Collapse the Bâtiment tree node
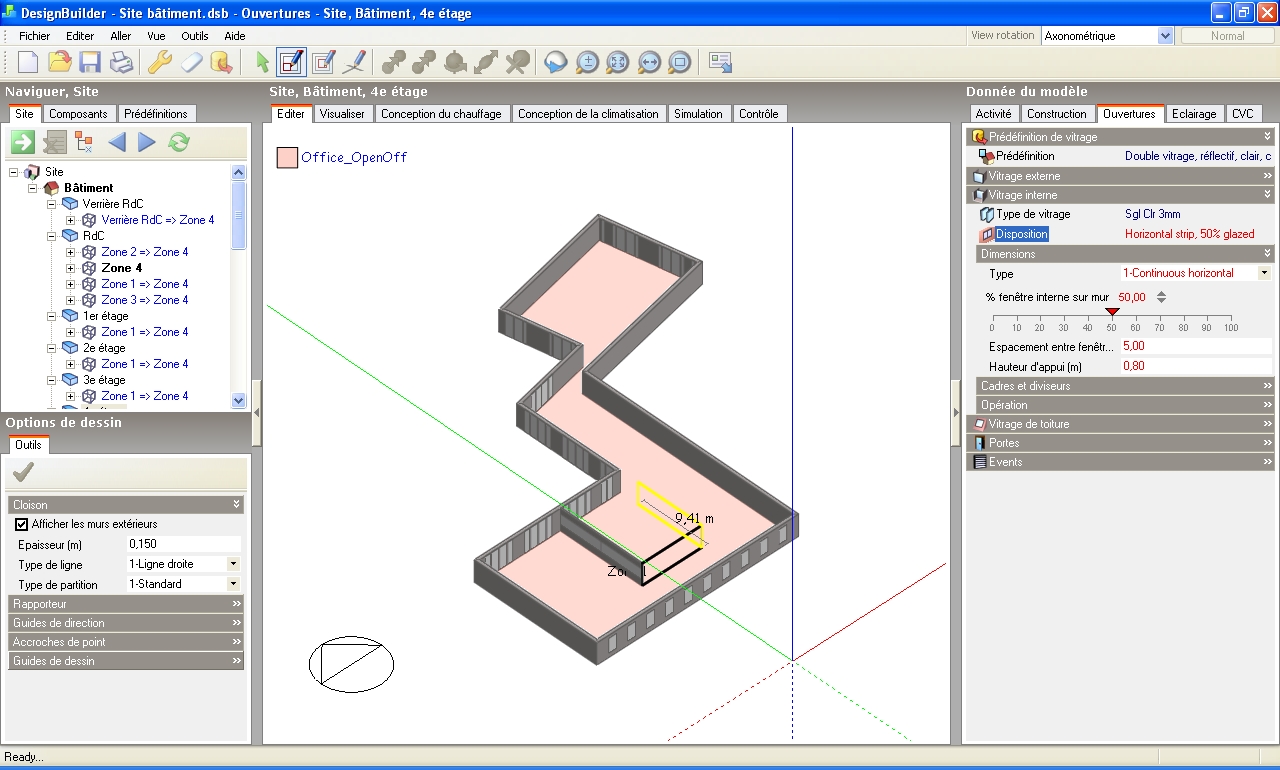1280x770 pixels. 33,188
